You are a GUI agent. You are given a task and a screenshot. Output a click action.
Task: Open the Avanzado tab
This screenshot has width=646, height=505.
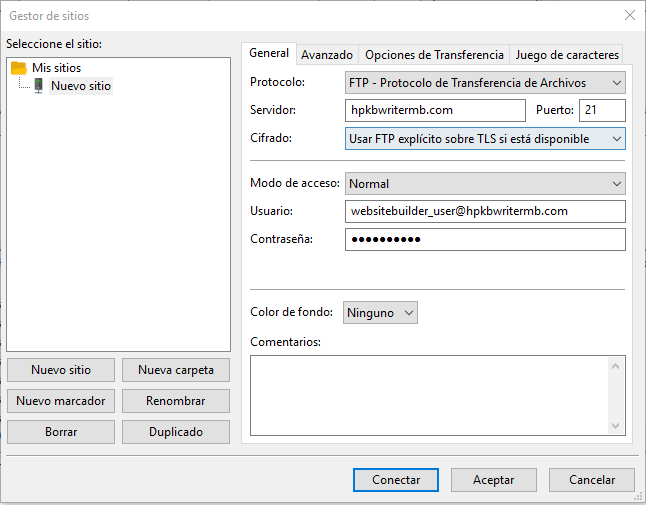(327, 55)
